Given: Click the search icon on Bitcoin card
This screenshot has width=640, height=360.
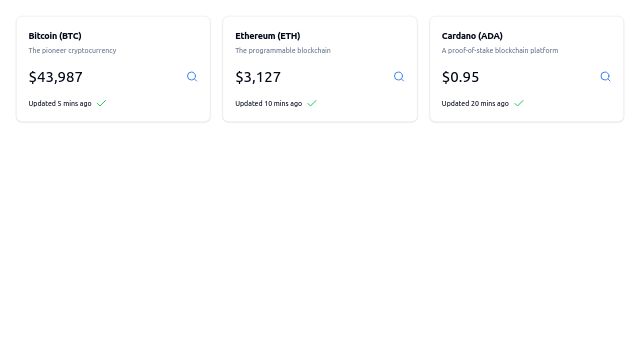Looking at the screenshot, I should coord(192,77).
